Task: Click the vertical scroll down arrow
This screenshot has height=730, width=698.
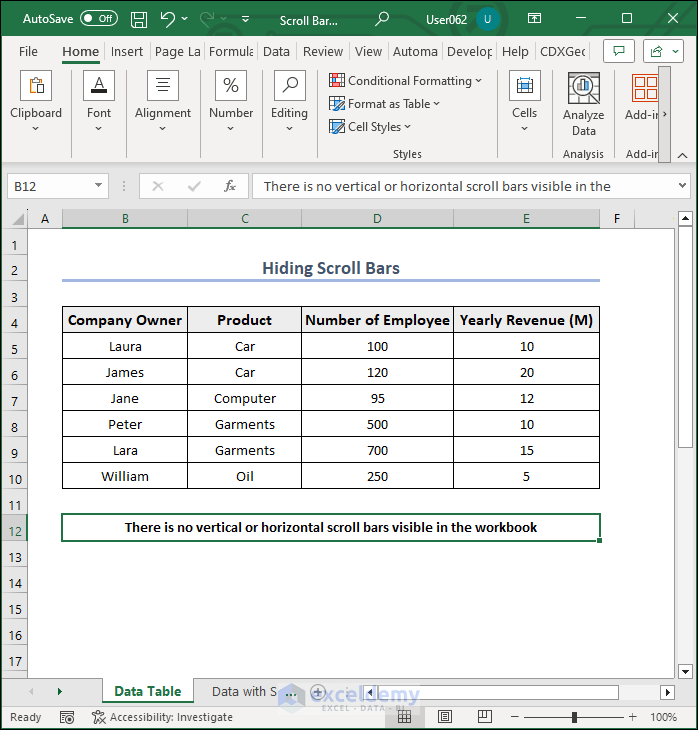Action: [685, 671]
